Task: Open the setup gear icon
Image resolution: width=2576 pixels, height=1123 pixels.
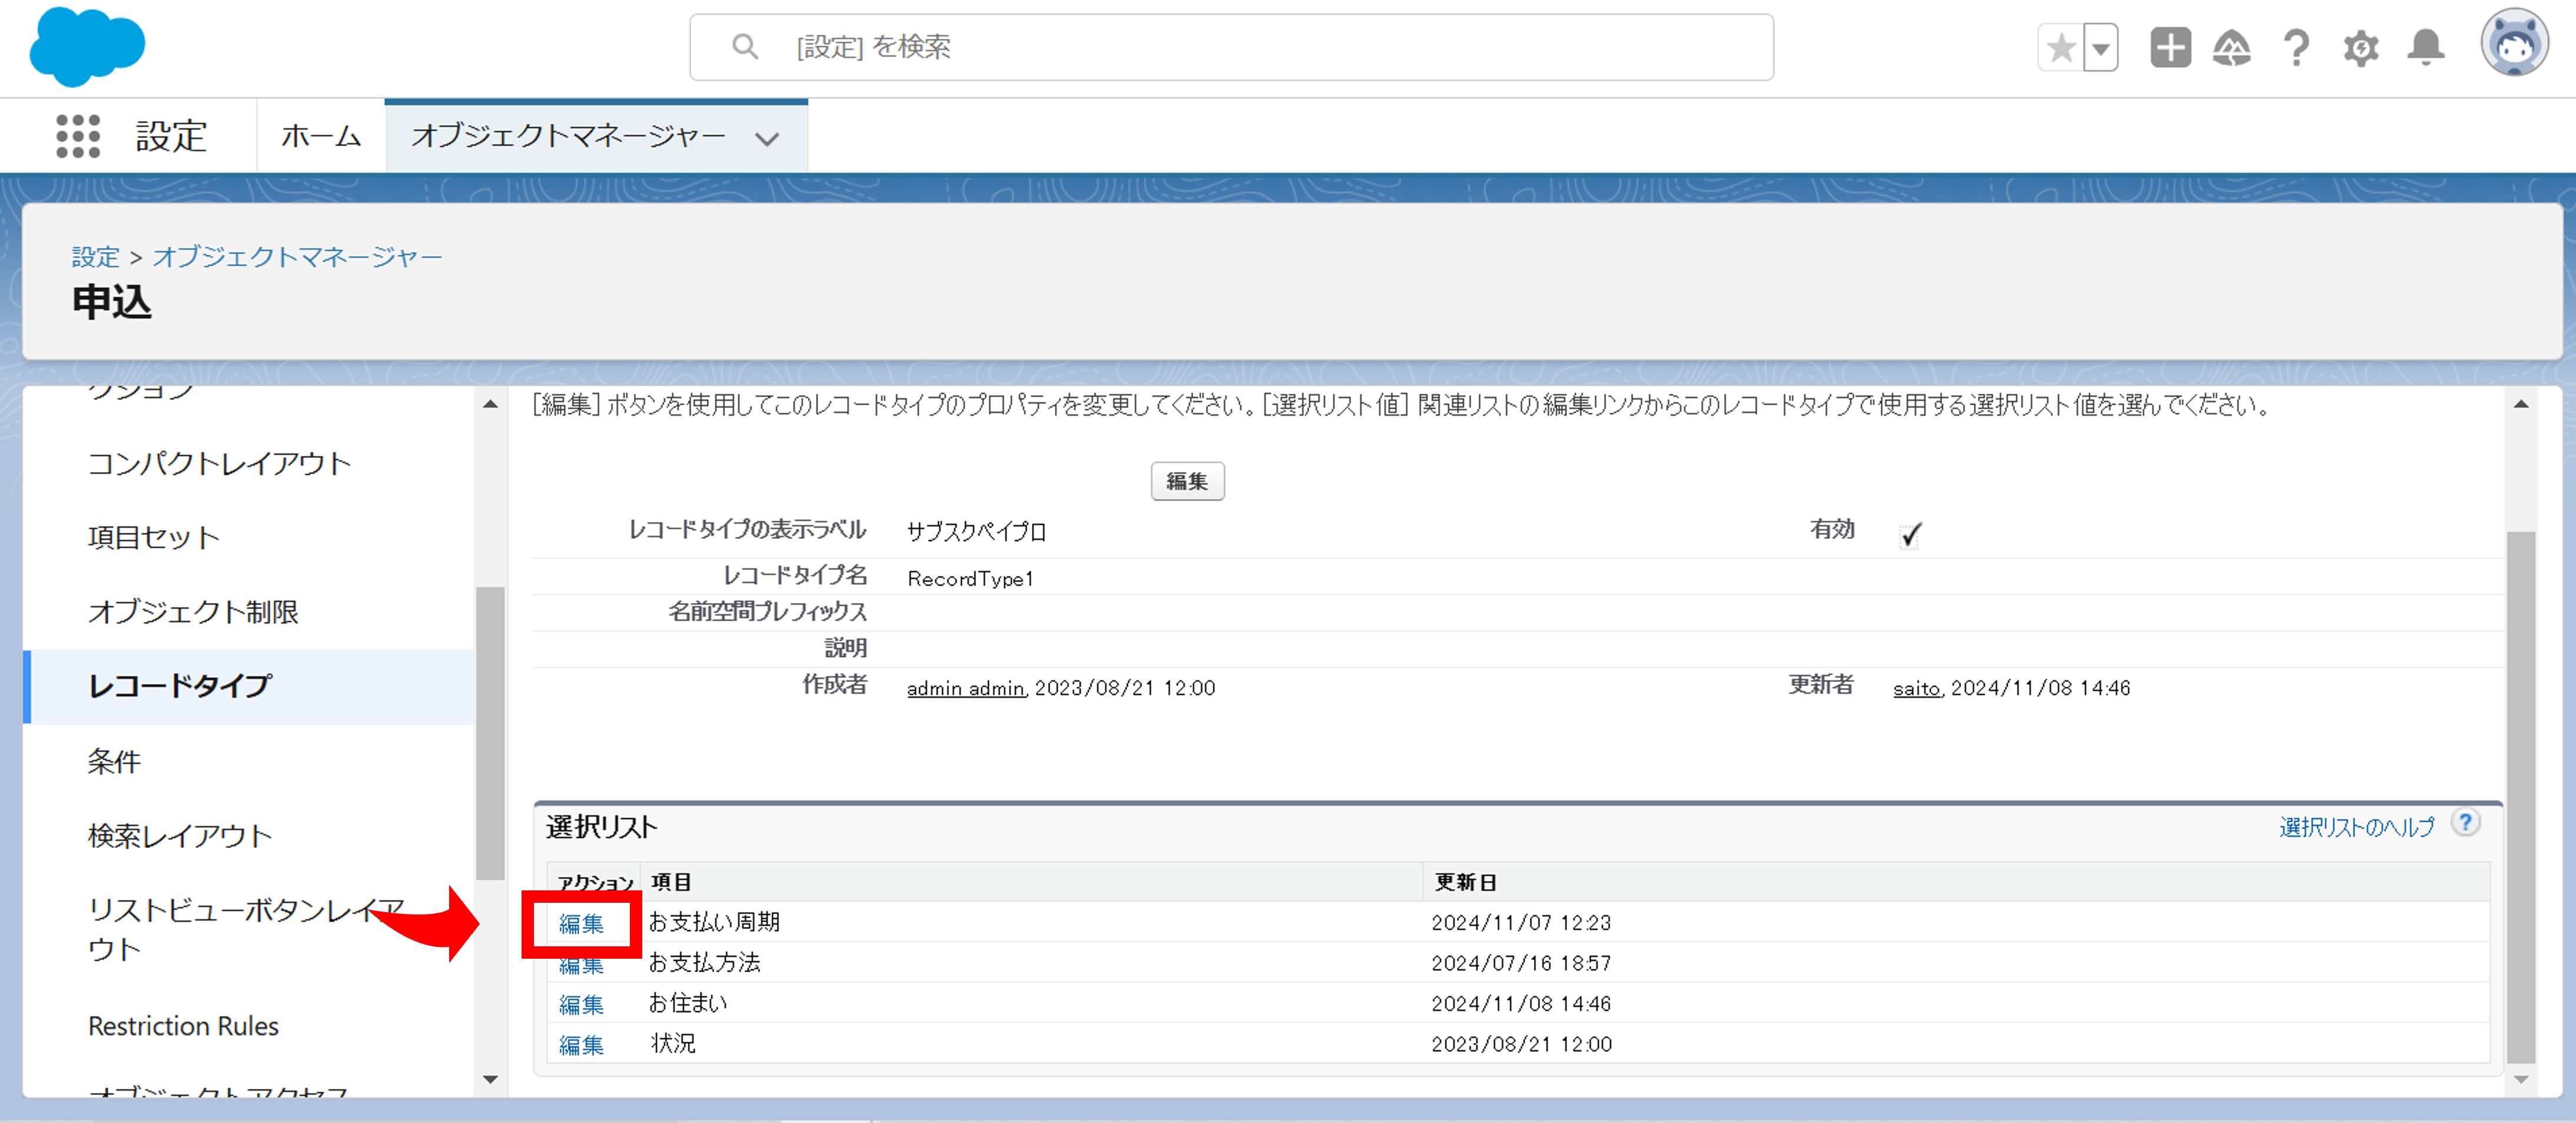Action: [2360, 48]
